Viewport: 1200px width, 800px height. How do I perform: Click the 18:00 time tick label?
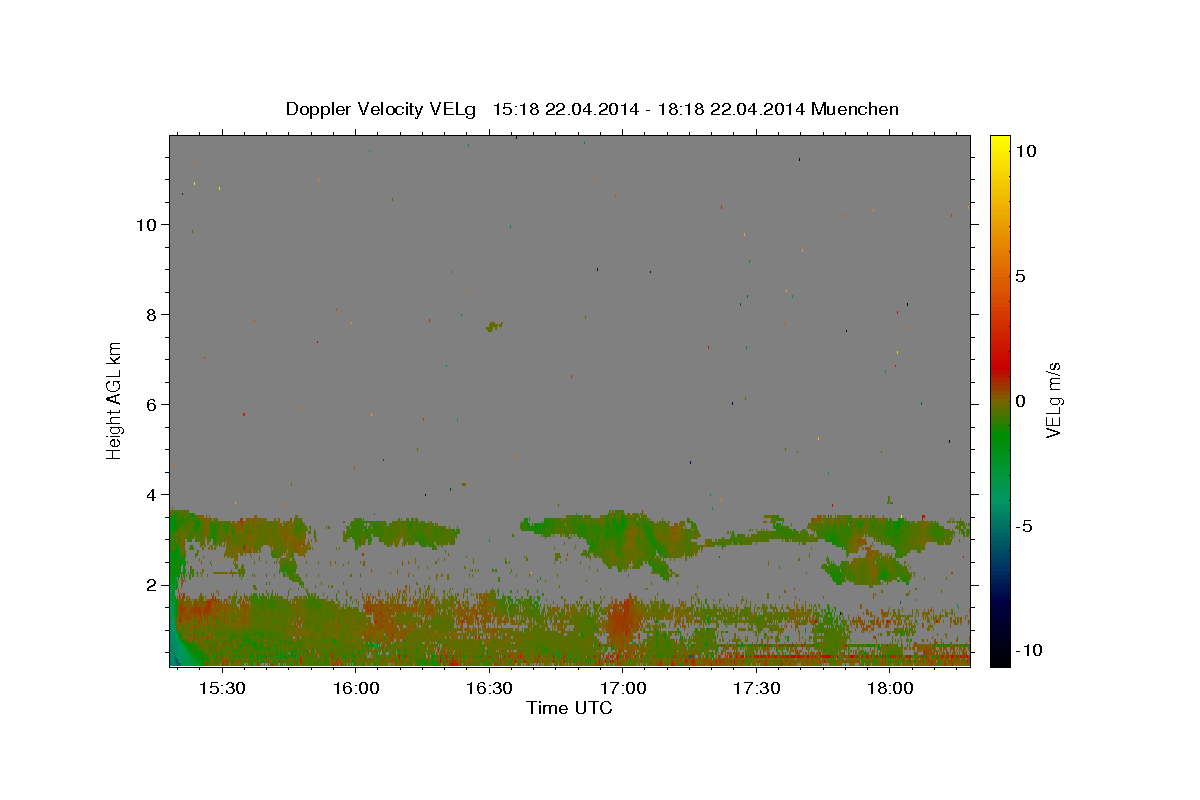click(889, 688)
